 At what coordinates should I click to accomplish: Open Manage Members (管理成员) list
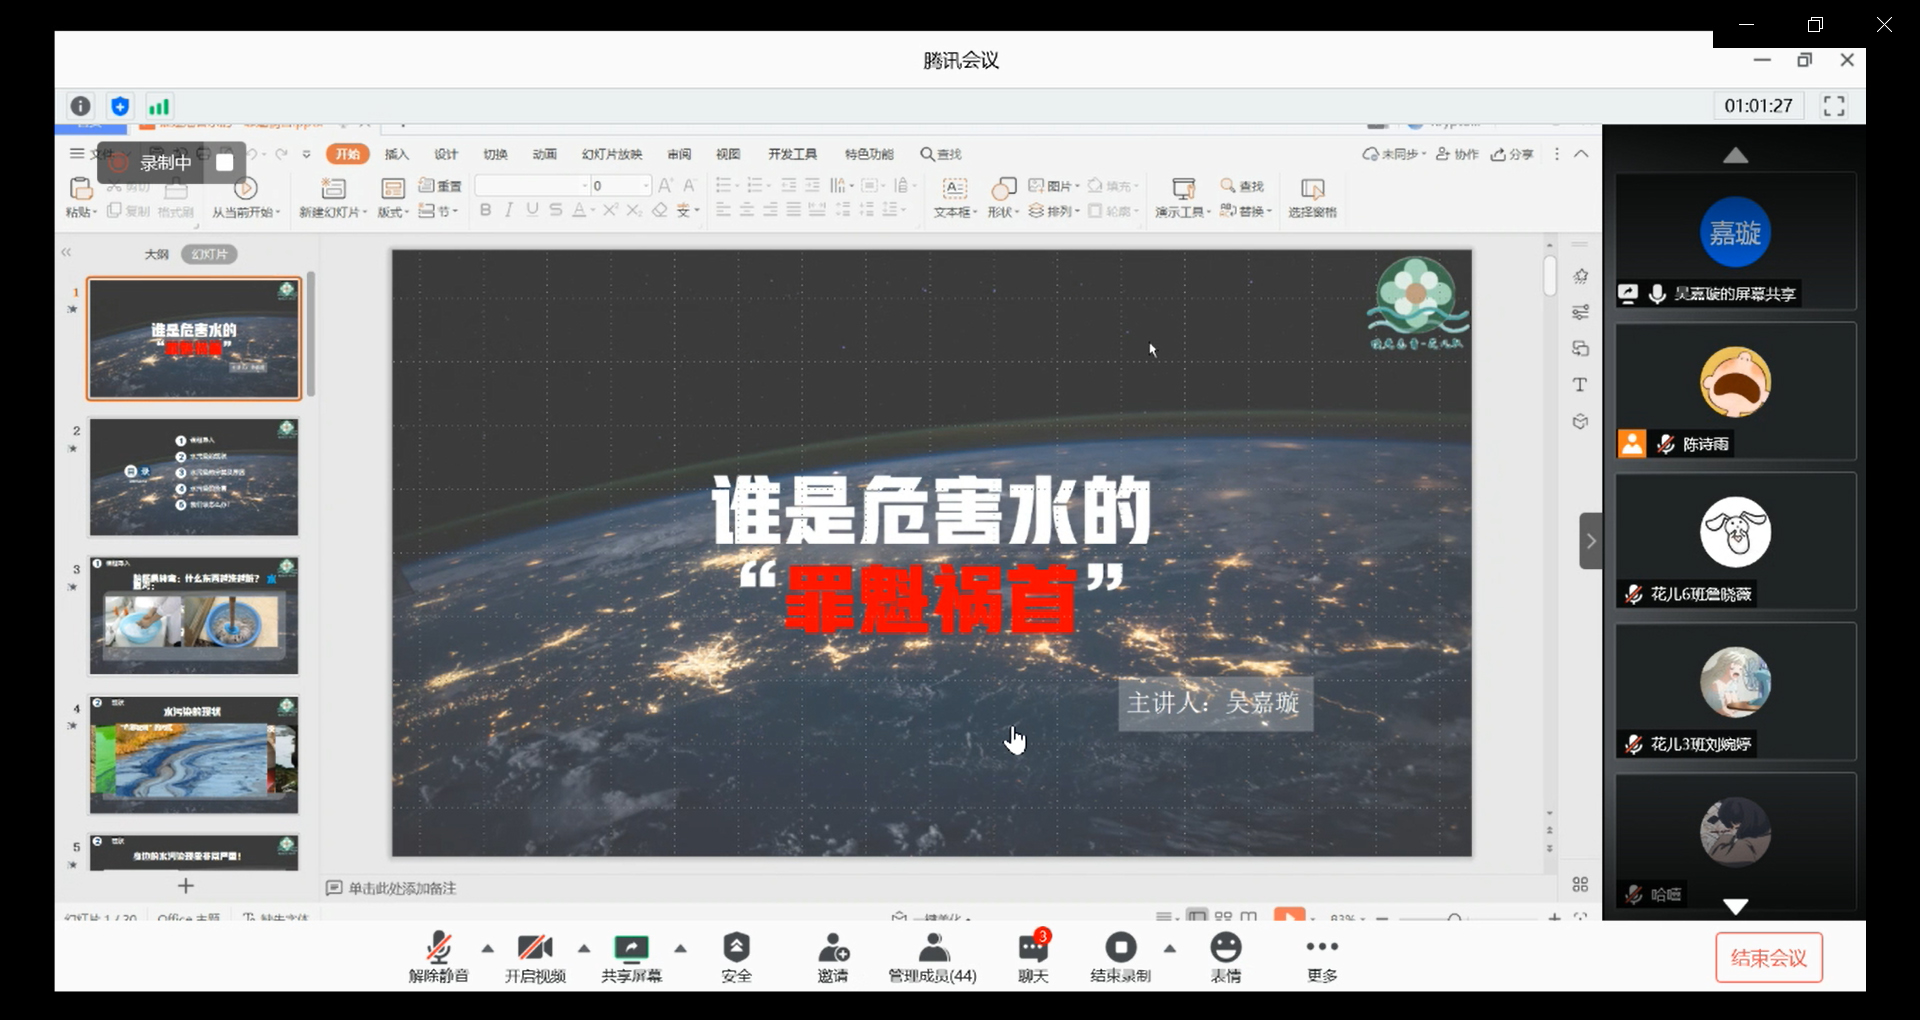tap(933, 957)
